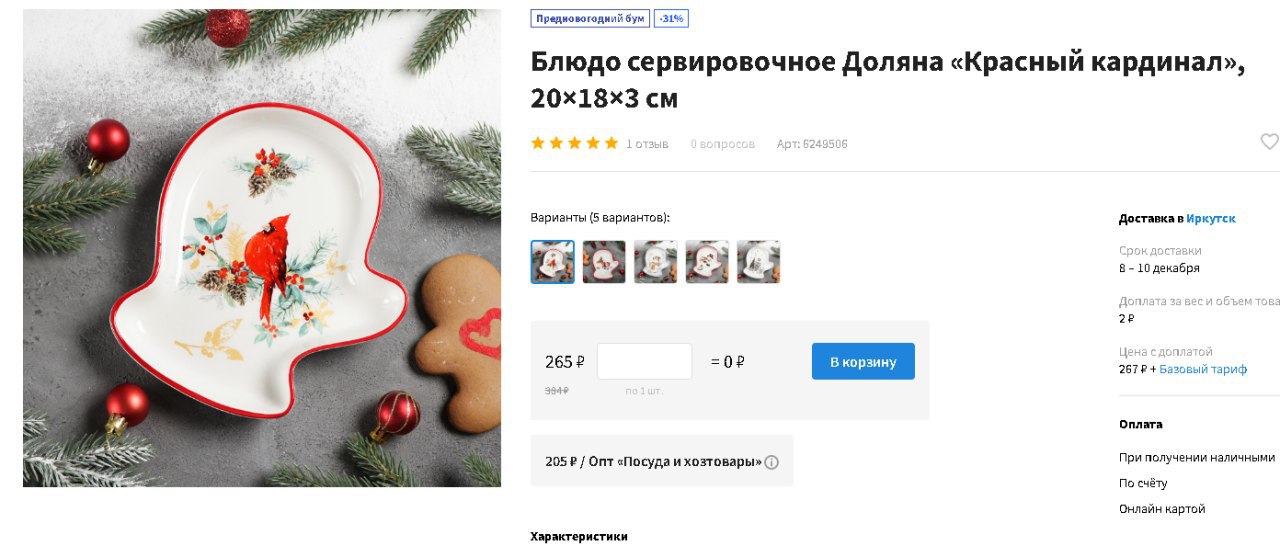The image size is (1280, 546).
Task: Click the «Характеристики» section heading
Action: pos(579,537)
